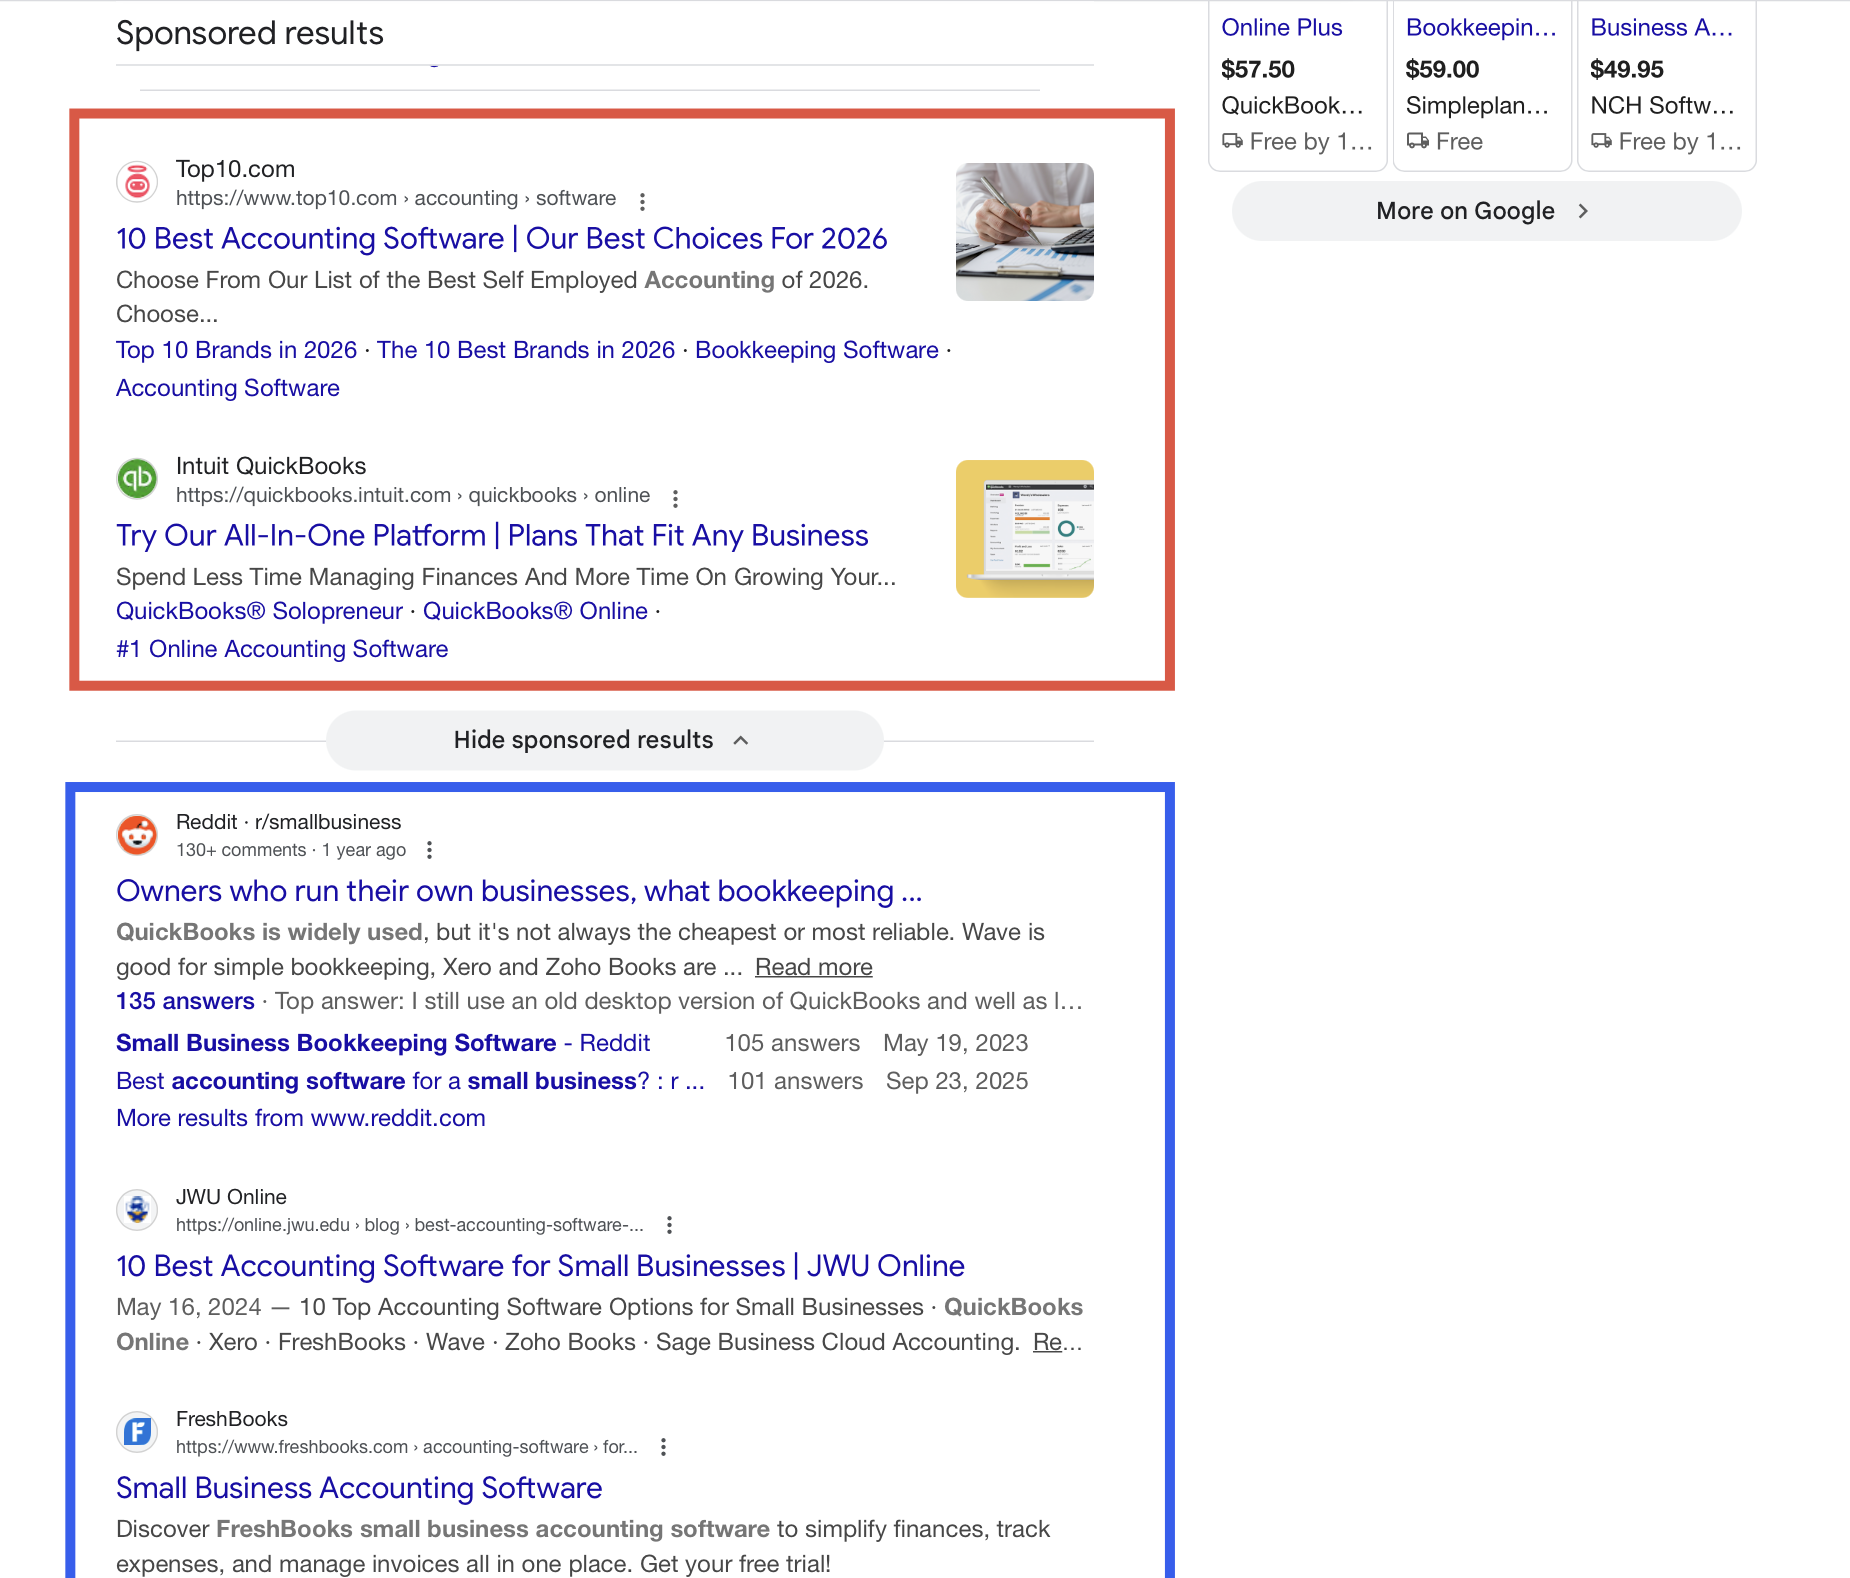The image size is (1850, 1578).
Task: Open QuickBooks Solopreneur sitelink
Action: point(259,611)
